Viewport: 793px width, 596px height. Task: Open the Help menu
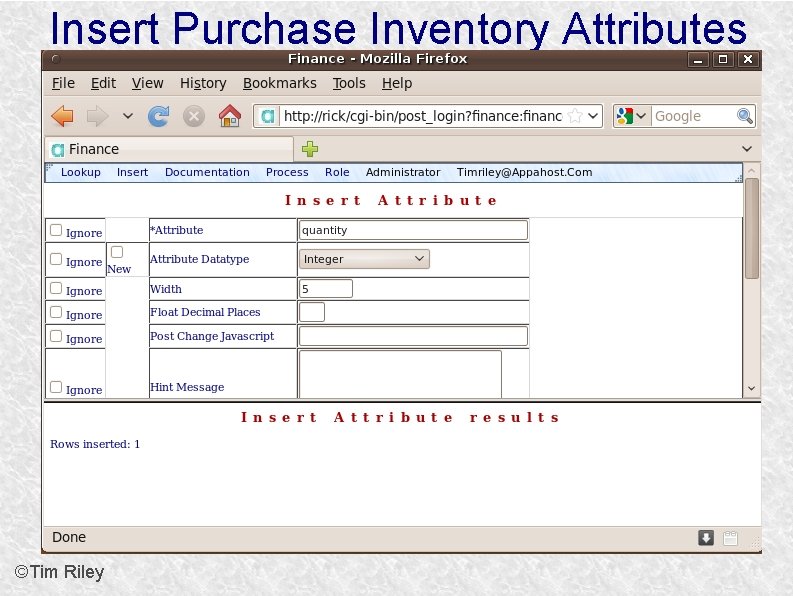397,83
